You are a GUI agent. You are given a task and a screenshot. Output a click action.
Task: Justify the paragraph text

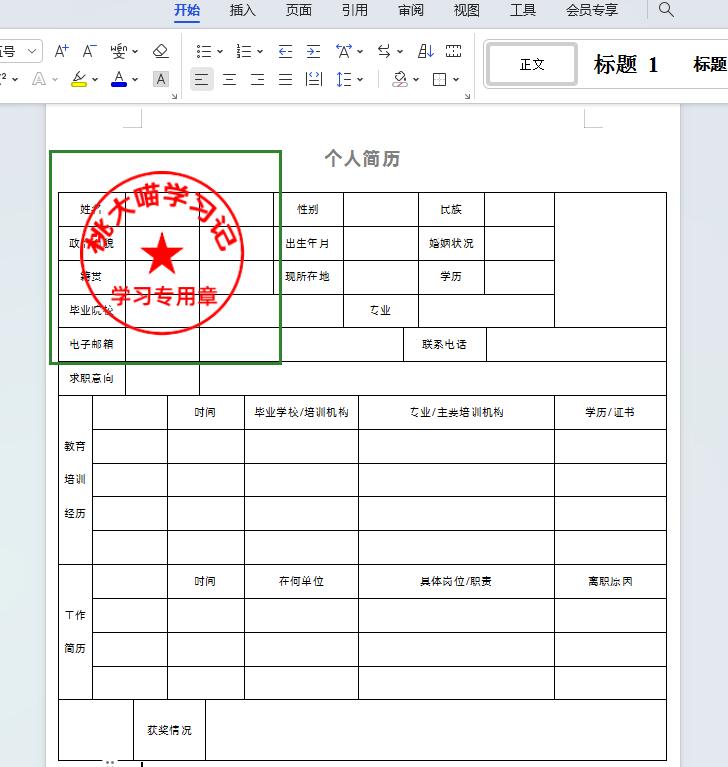pyautogui.click(x=285, y=79)
